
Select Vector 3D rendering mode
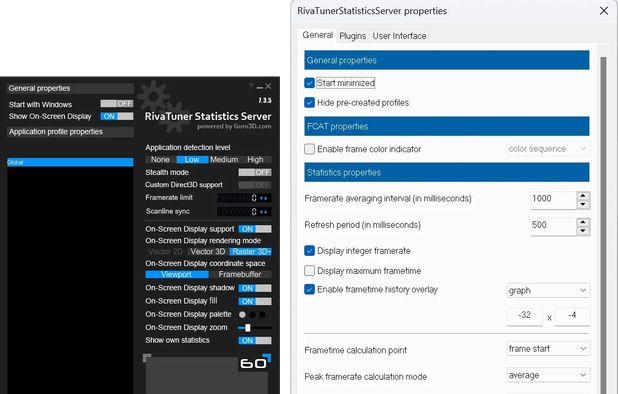208,251
